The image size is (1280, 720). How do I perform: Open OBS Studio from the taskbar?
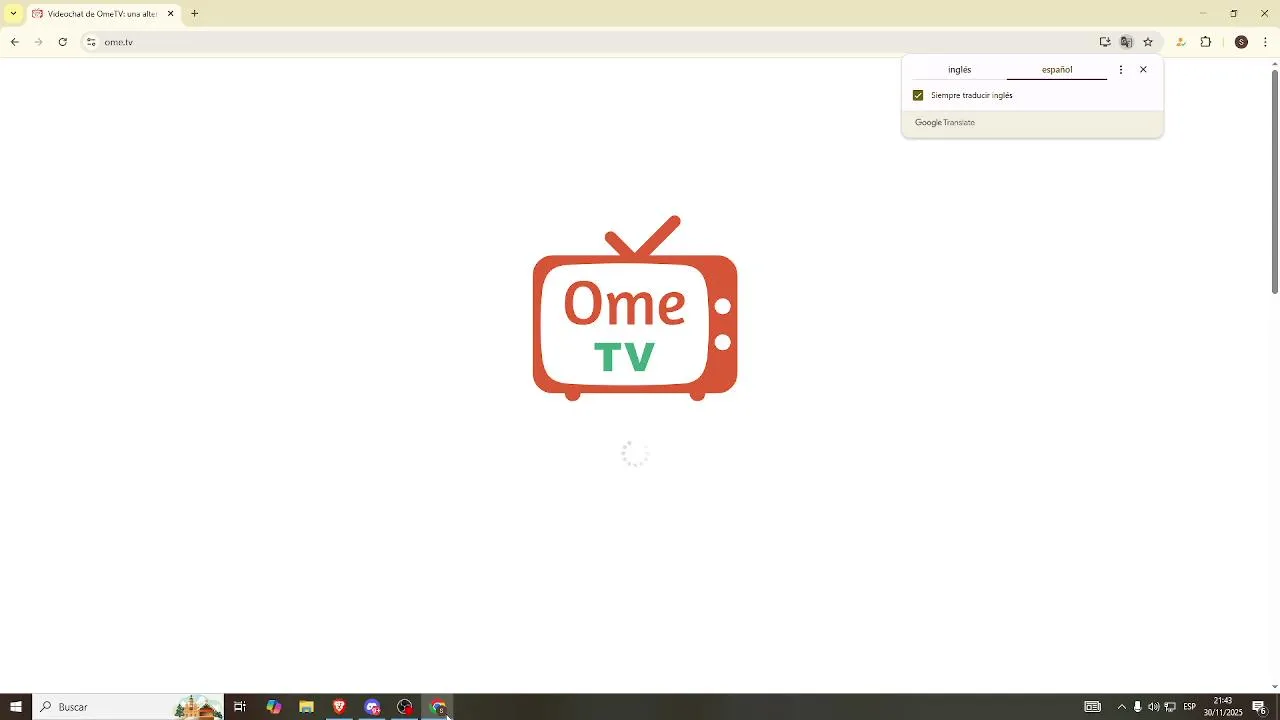click(405, 707)
